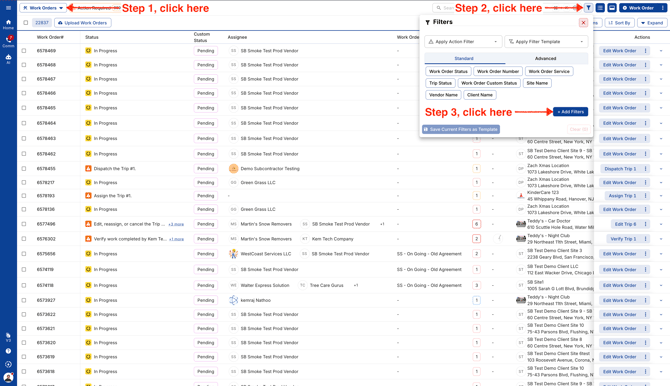
Task: Switch to the Advanced filters tab
Action: (546, 58)
